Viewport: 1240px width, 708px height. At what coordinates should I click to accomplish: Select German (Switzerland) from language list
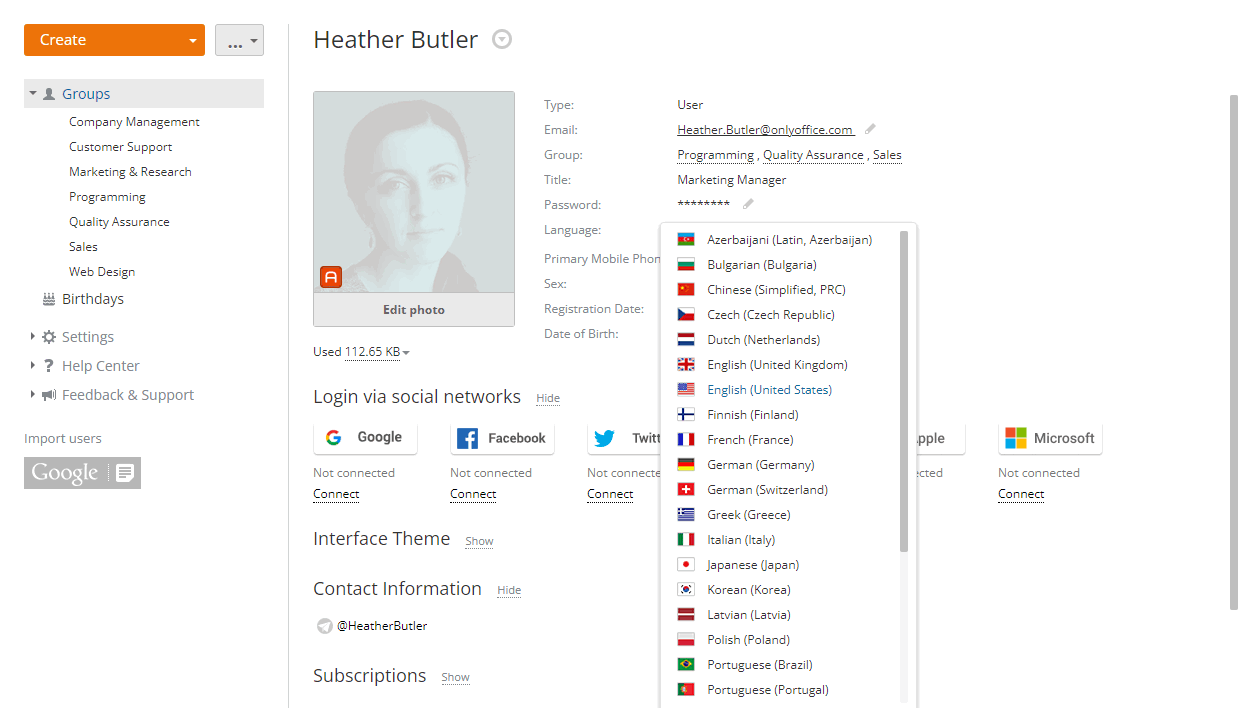[x=767, y=490]
